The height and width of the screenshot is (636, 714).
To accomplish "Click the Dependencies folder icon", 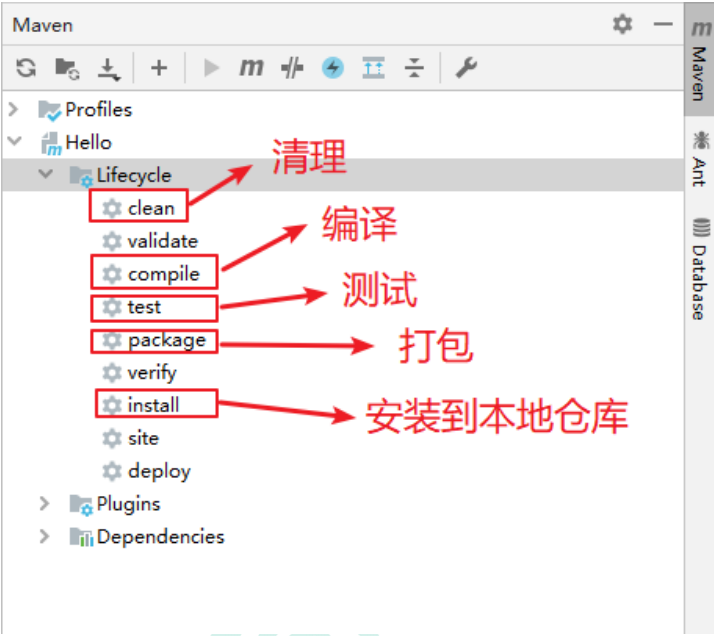I will [x=81, y=537].
